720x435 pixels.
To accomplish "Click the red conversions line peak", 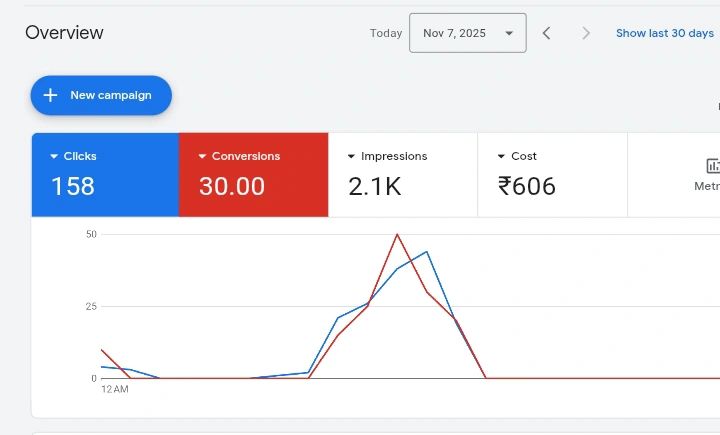I will pos(397,235).
